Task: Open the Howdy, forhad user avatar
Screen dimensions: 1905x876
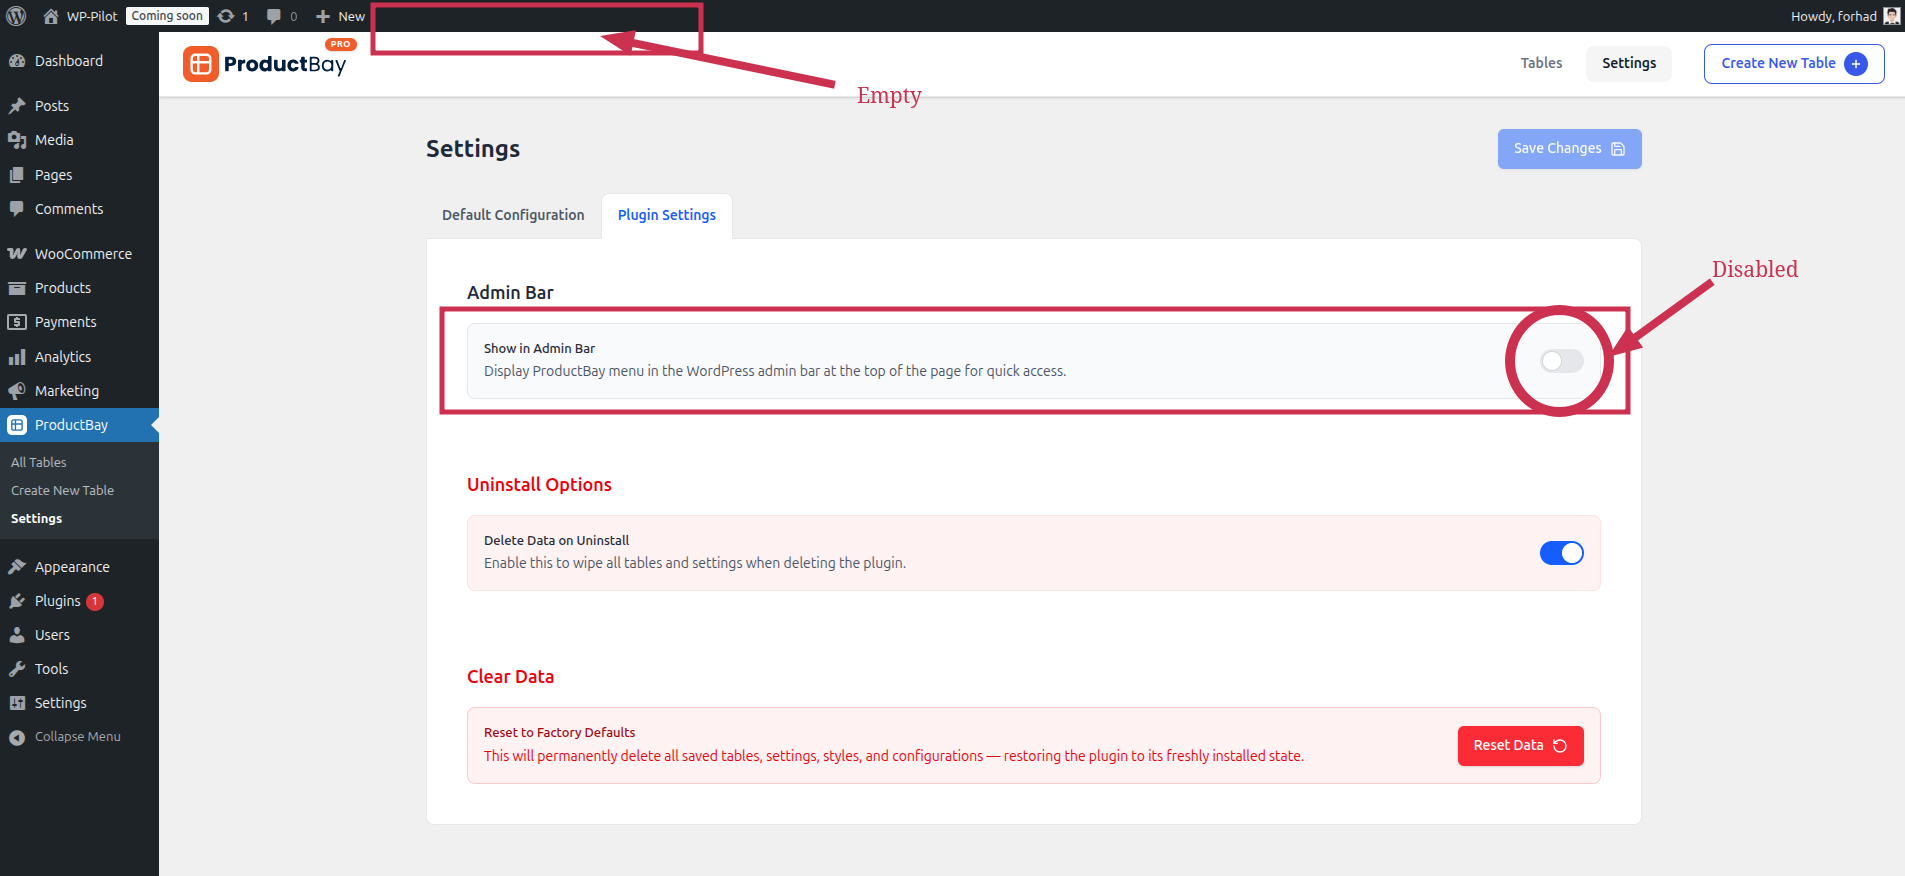Action: (1892, 16)
